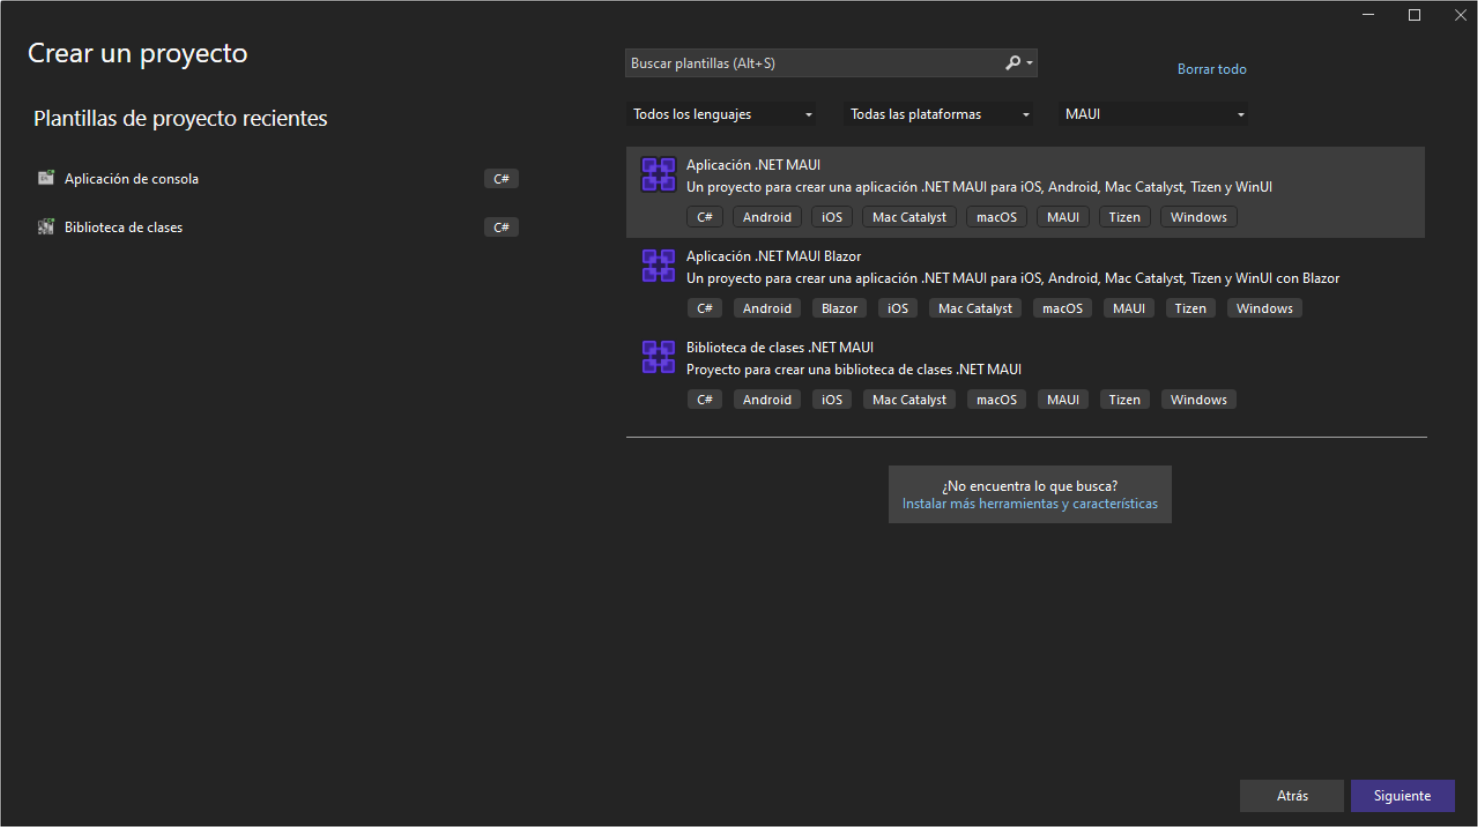1478x827 pixels.
Task: Click the C# tag of Aplicación de consola
Action: pos(501,179)
